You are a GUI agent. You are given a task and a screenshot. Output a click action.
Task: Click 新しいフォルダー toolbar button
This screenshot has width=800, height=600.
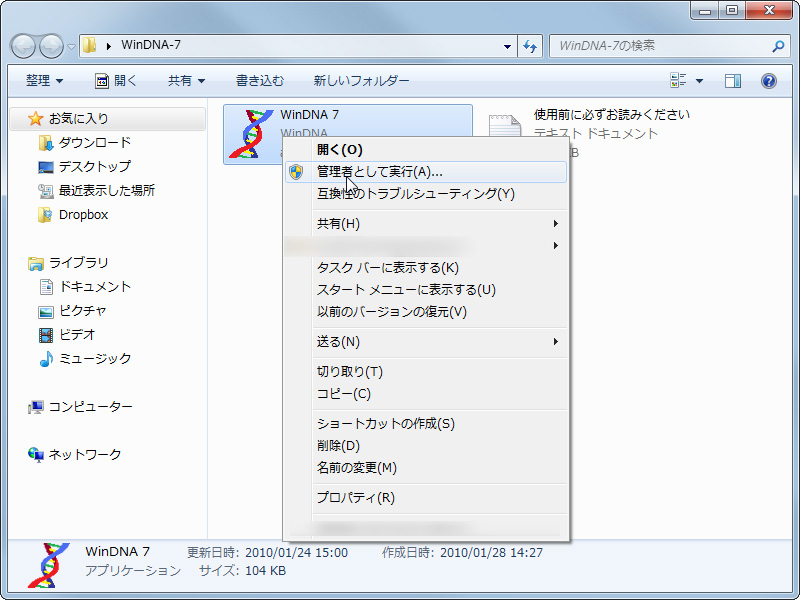[361, 81]
